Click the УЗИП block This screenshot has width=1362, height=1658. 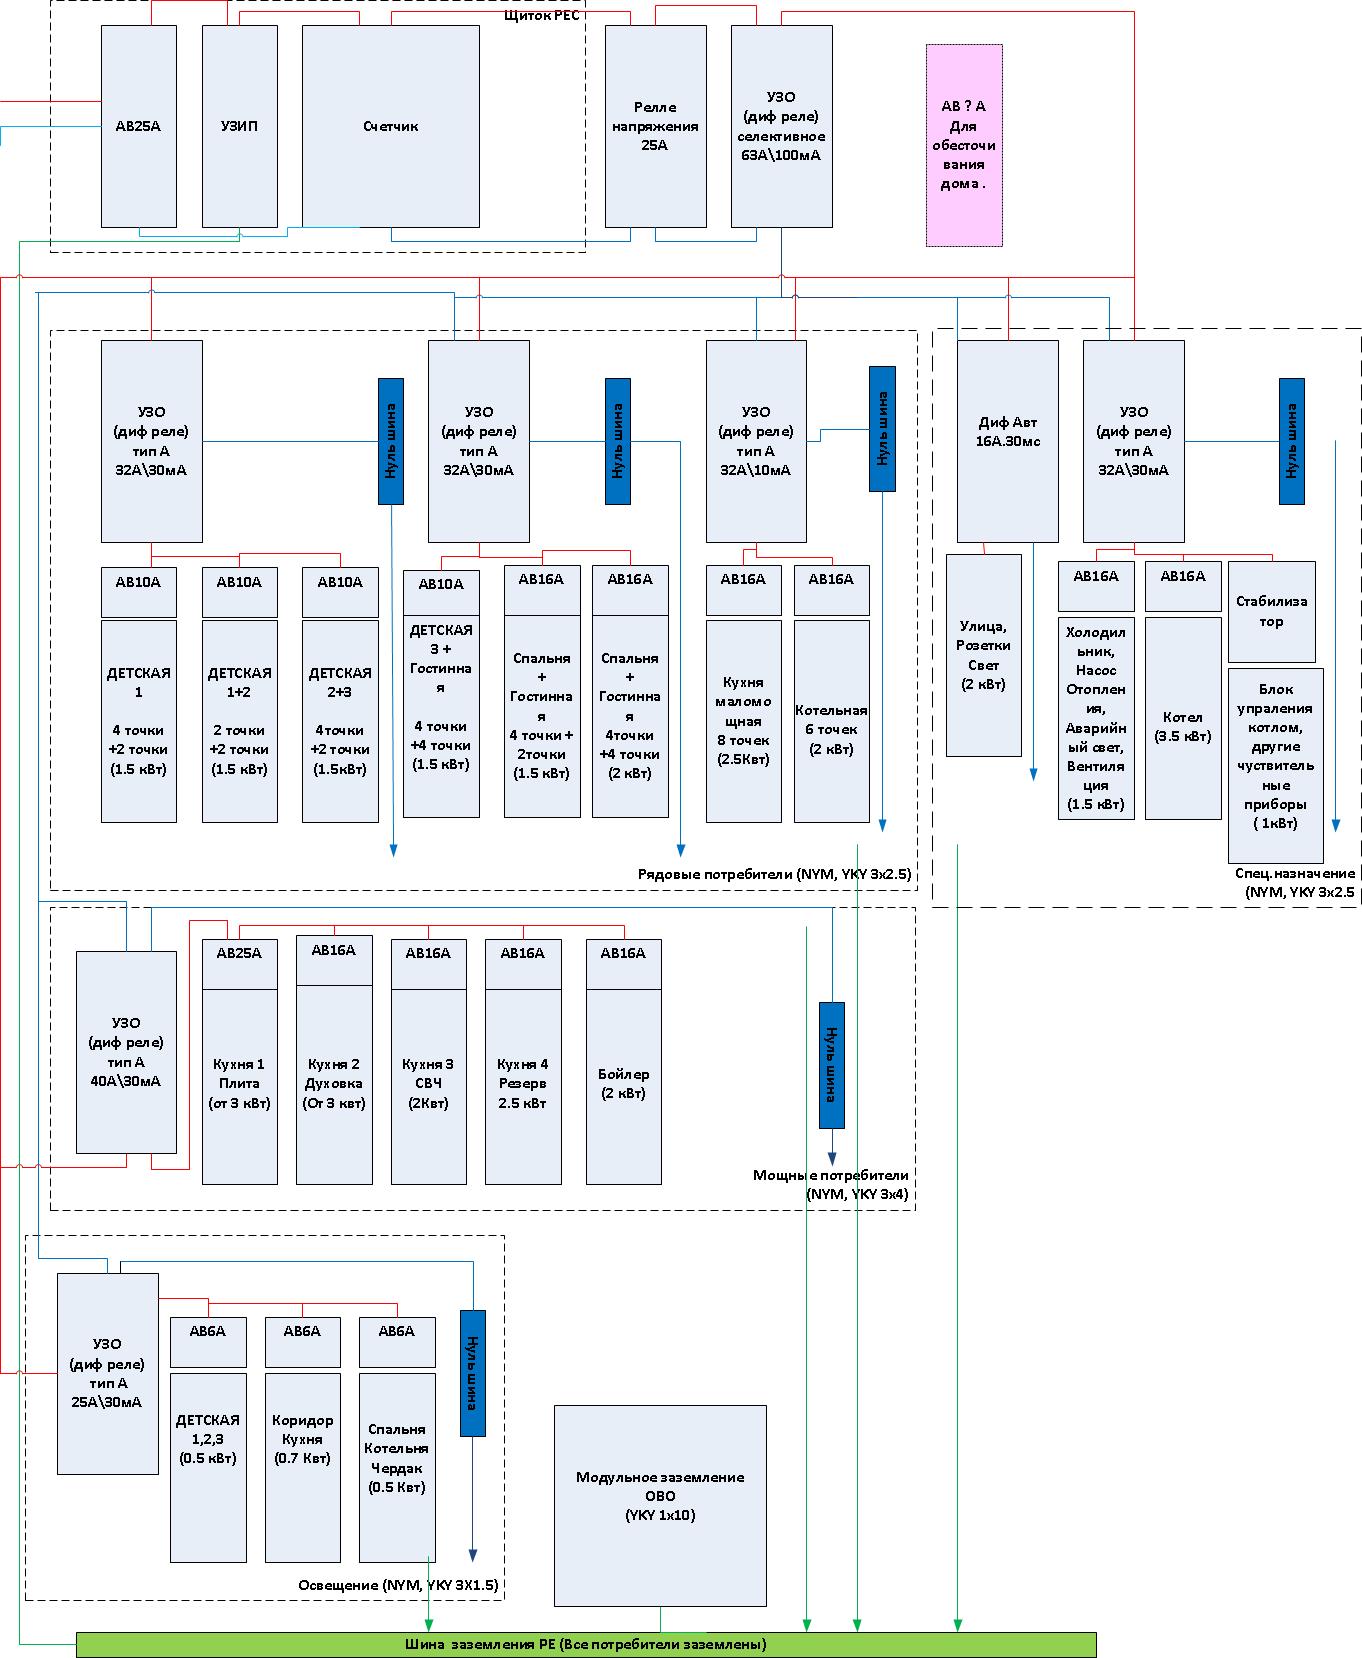(240, 126)
